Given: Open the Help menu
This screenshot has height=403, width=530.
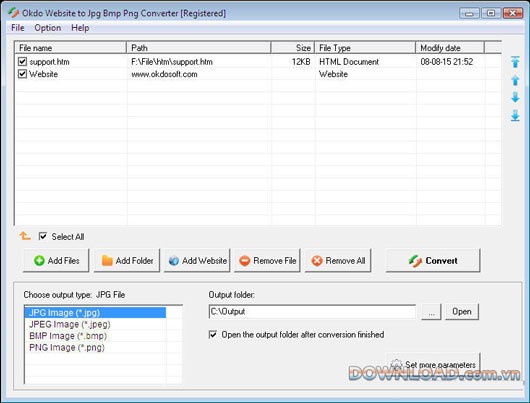Looking at the screenshot, I should point(80,28).
